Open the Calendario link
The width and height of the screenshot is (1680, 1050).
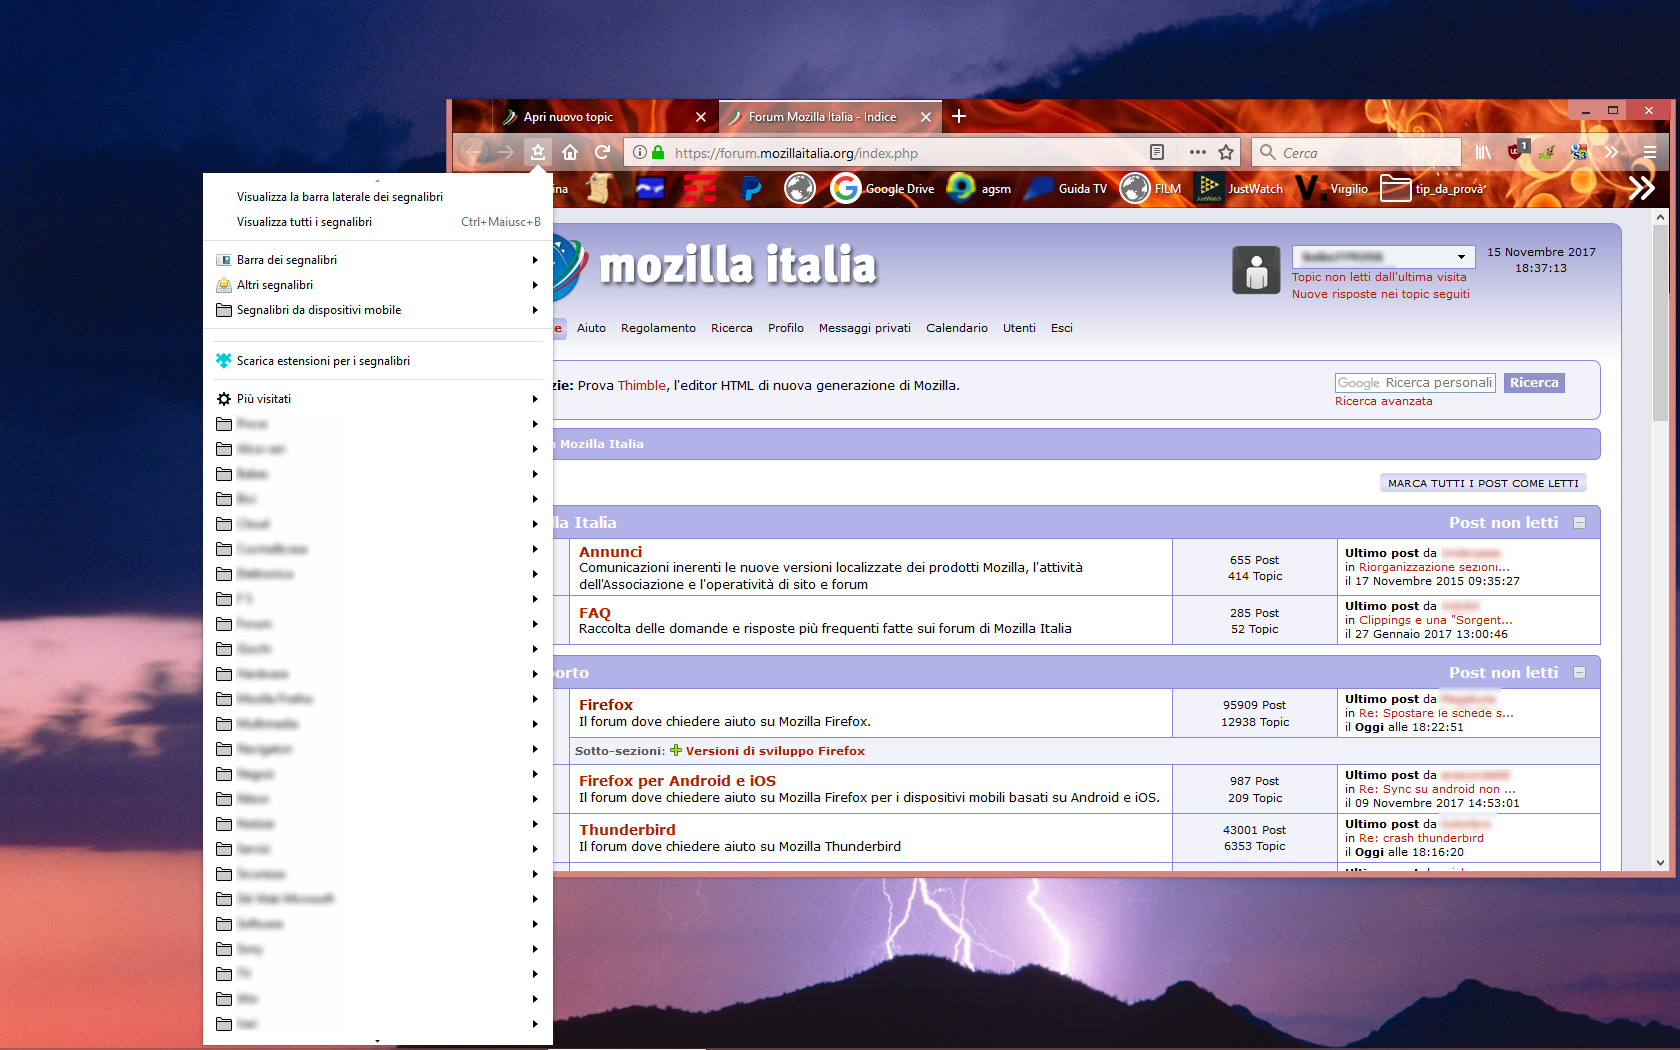956,328
